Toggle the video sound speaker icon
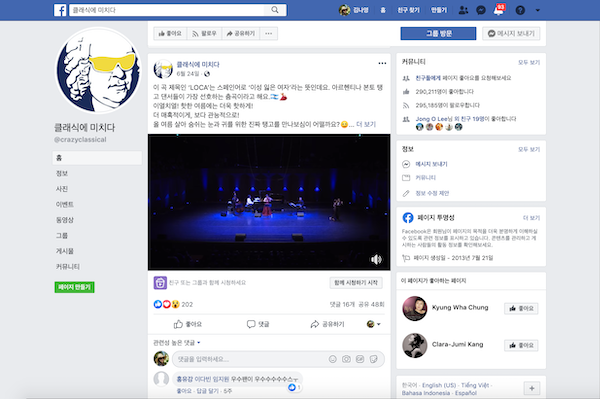The height and width of the screenshot is (399, 600). 376,259
